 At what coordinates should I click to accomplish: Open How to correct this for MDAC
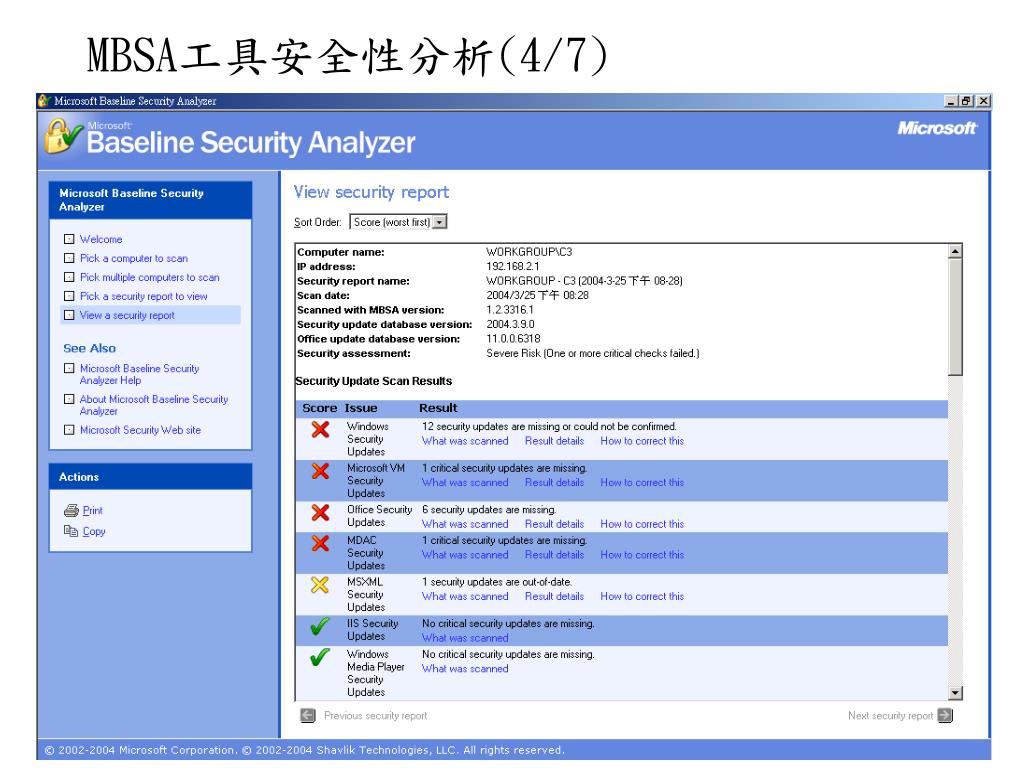pos(642,554)
